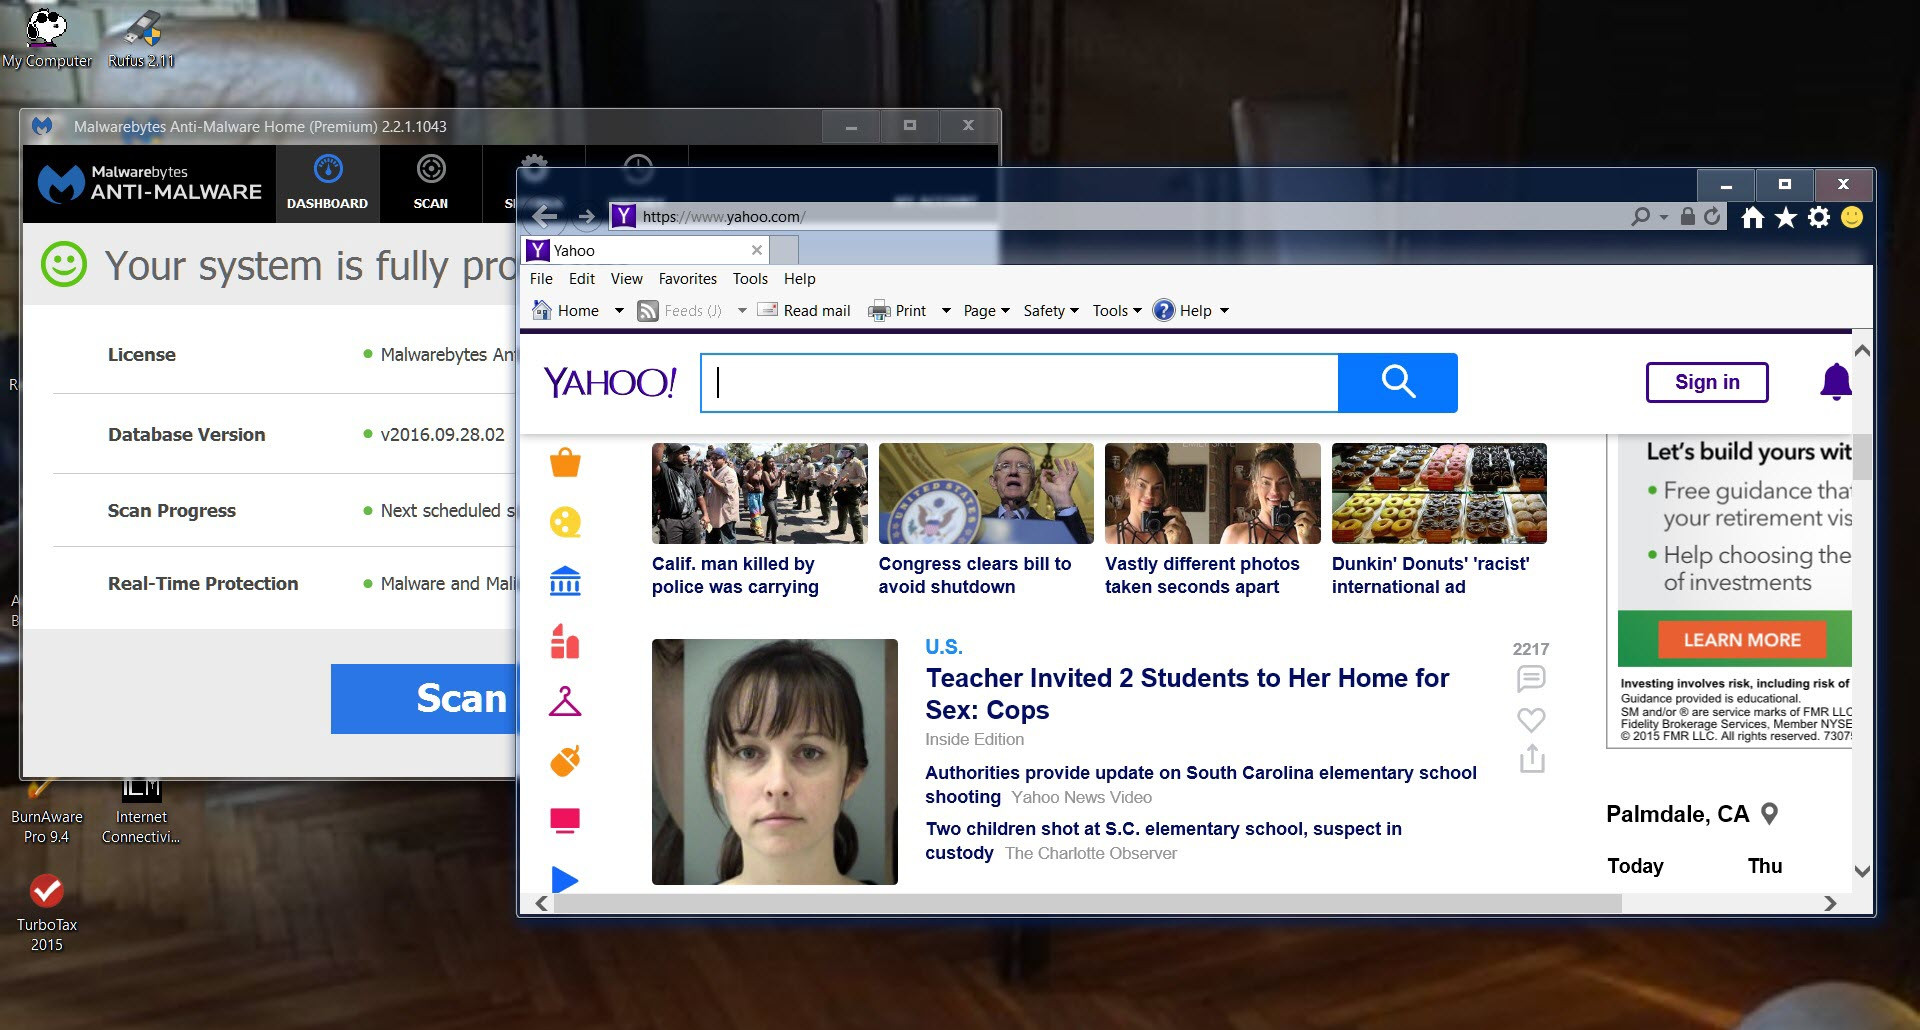The image size is (1920, 1030).
Task: Open Malwarebytes Scan tab icon
Action: (431, 169)
